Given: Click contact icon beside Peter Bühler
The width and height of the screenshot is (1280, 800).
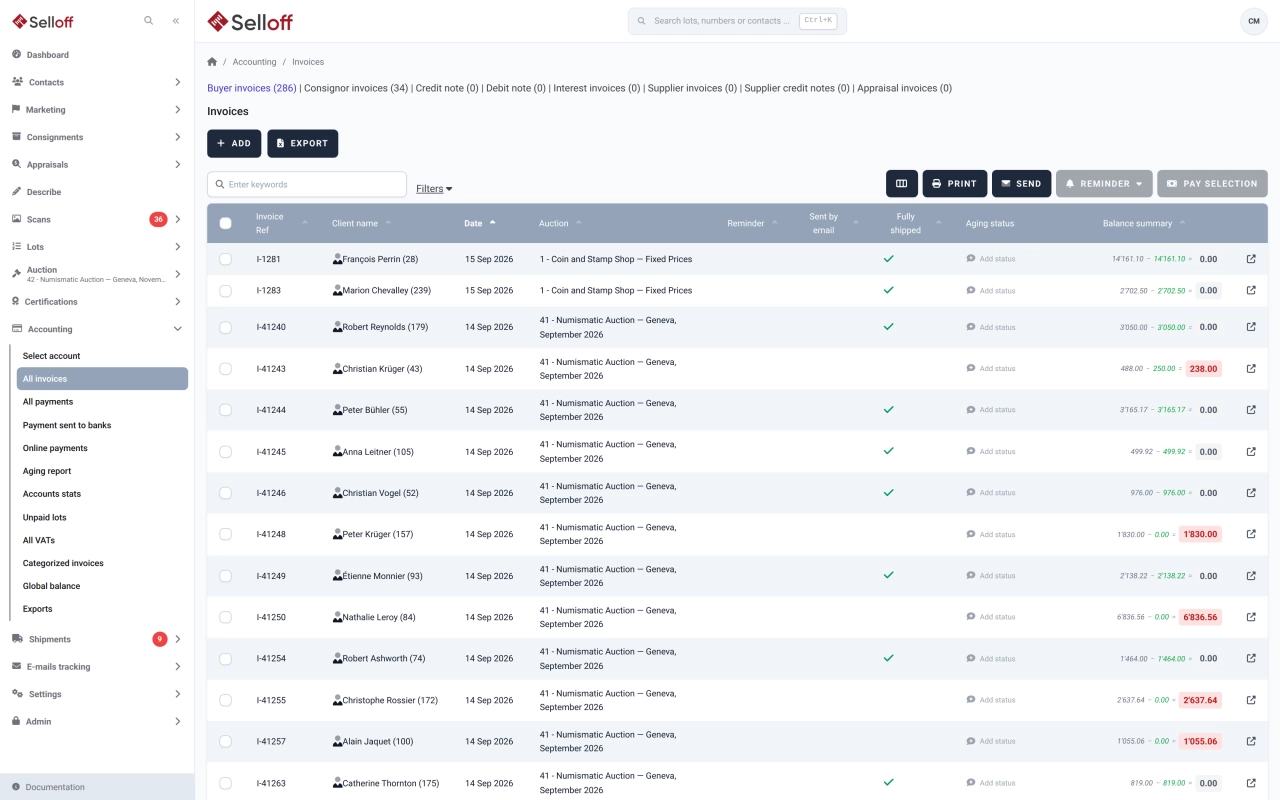Looking at the screenshot, I should click(337, 410).
